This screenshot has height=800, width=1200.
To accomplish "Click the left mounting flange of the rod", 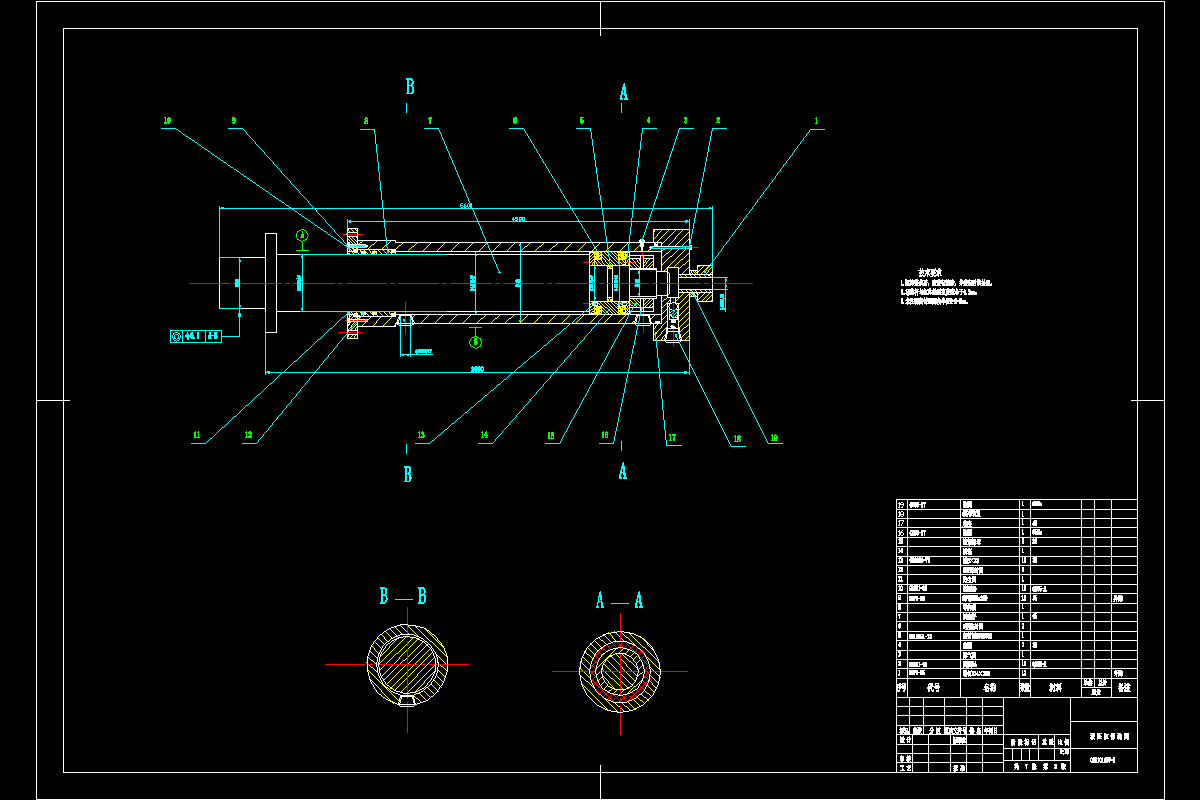I will click(271, 284).
